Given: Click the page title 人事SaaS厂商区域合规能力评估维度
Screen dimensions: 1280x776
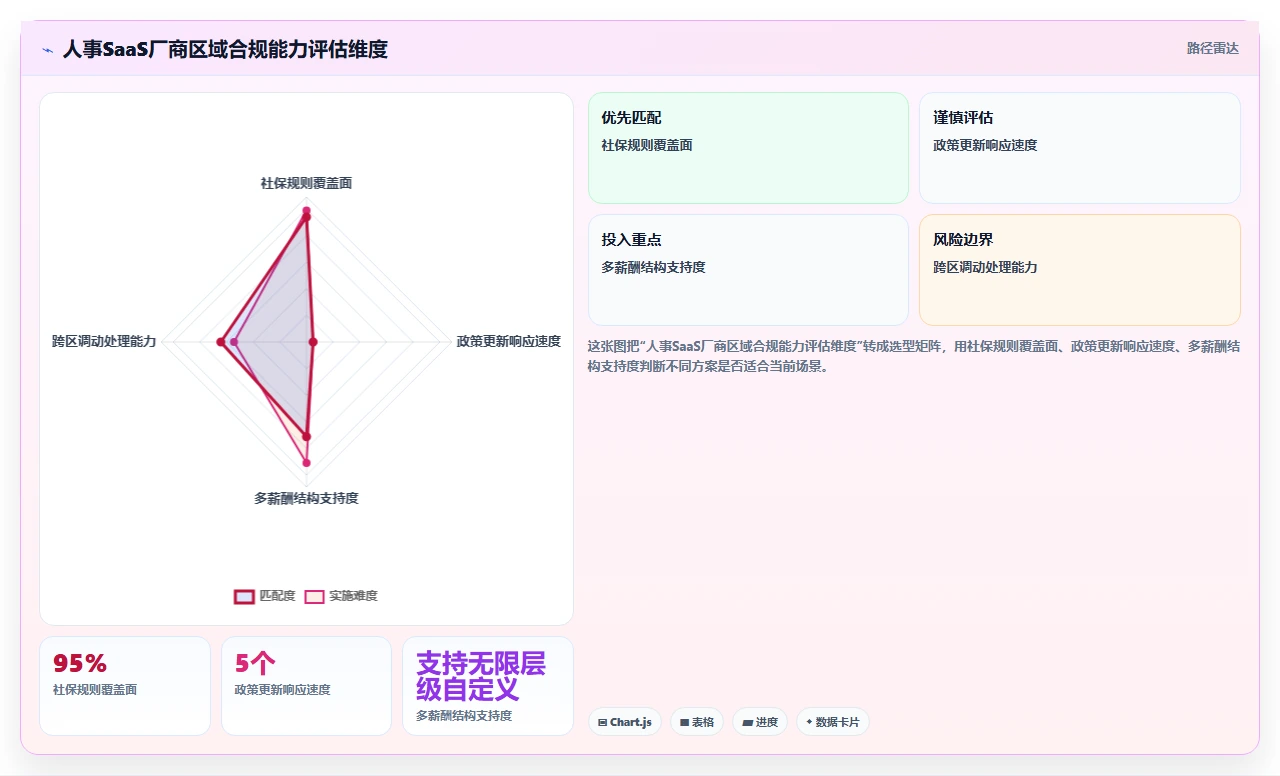Looking at the screenshot, I should (225, 49).
